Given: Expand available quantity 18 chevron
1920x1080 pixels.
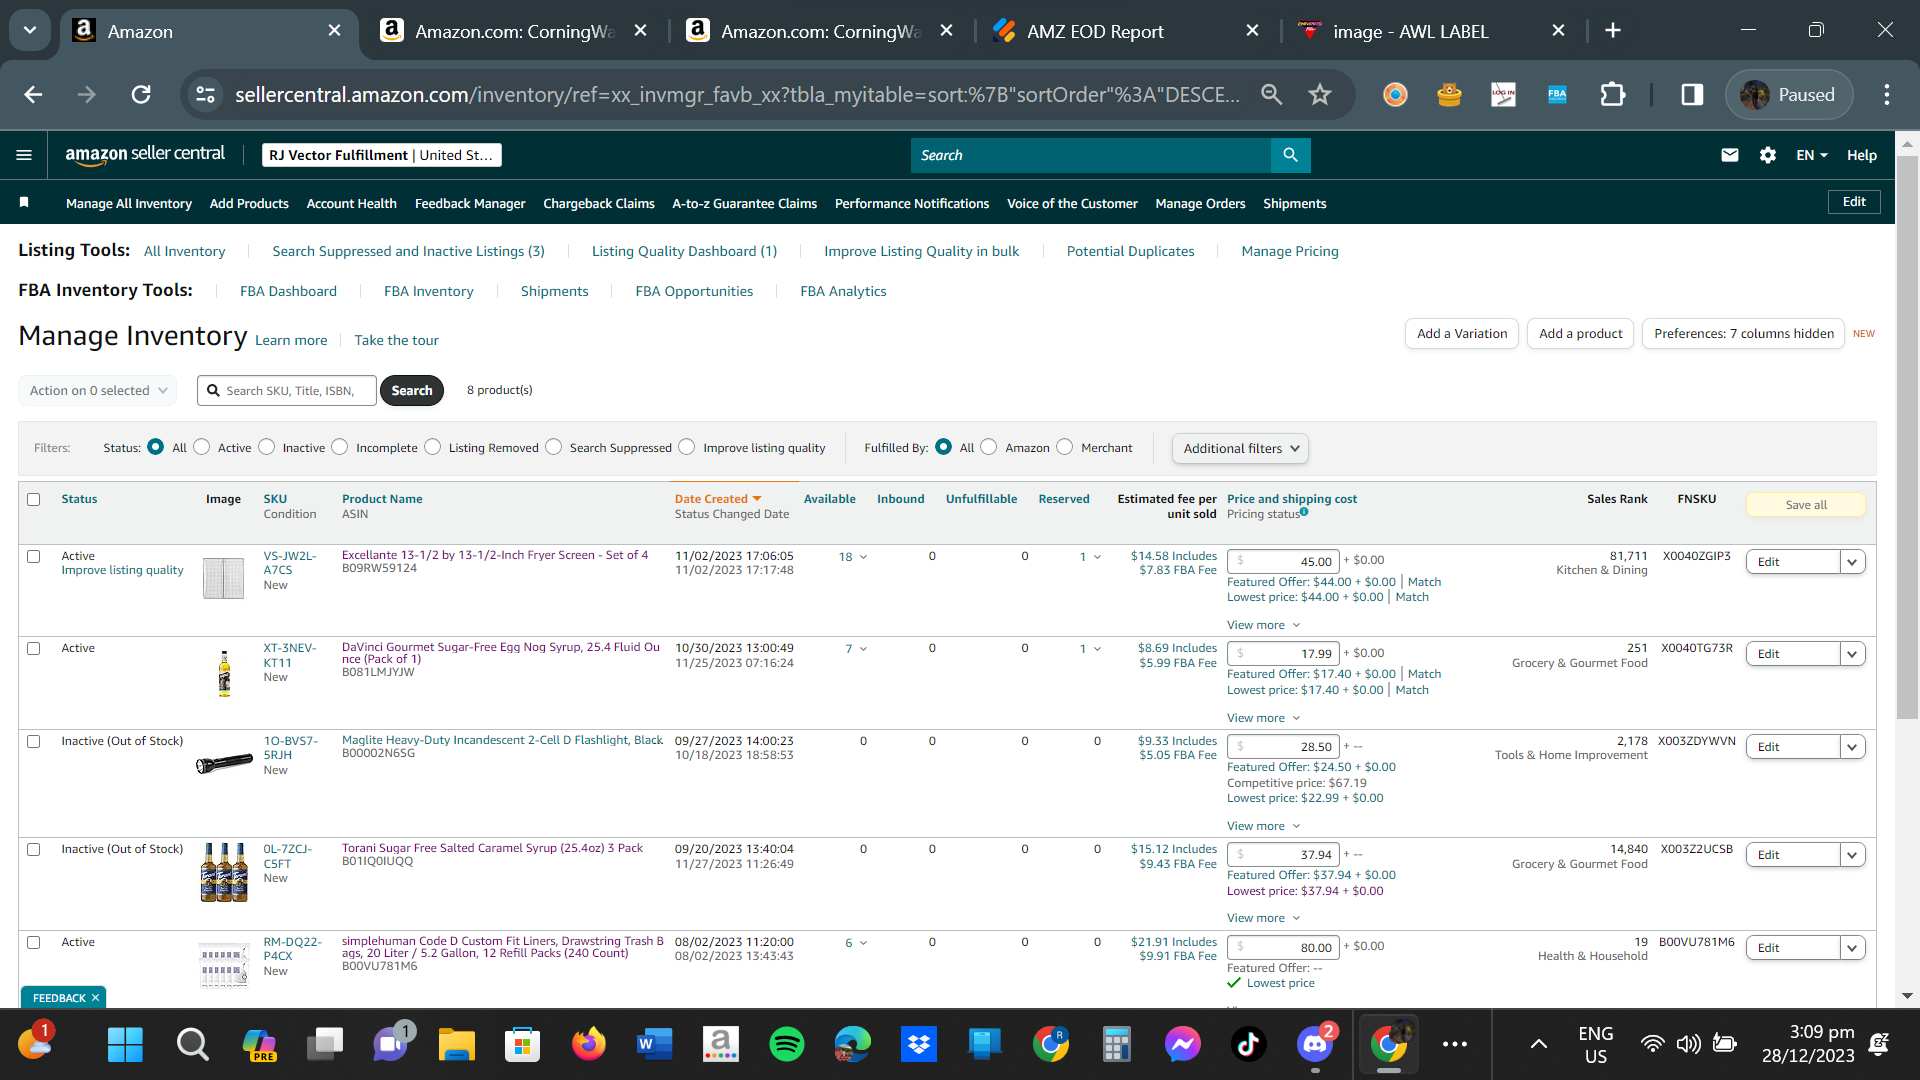Looking at the screenshot, I should (863, 557).
